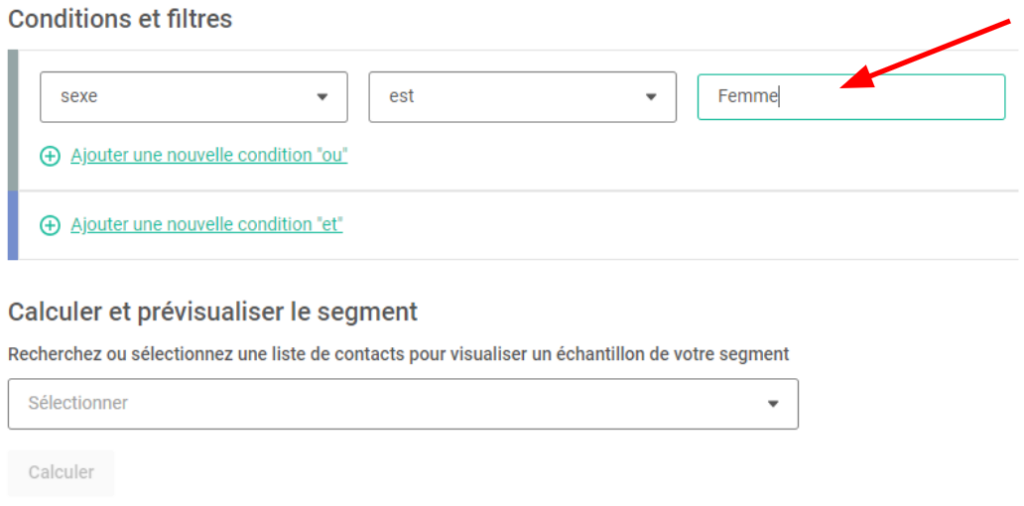This screenshot has height=506, width=1024.
Task: Open the "est" operator dropdown
Action: tap(522, 97)
